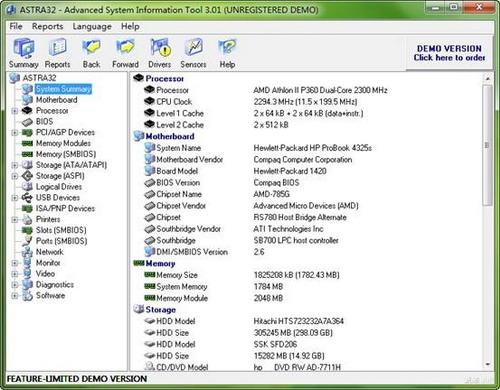This screenshot has height=390, width=500.
Task: Open the File menu
Action: tap(16, 26)
